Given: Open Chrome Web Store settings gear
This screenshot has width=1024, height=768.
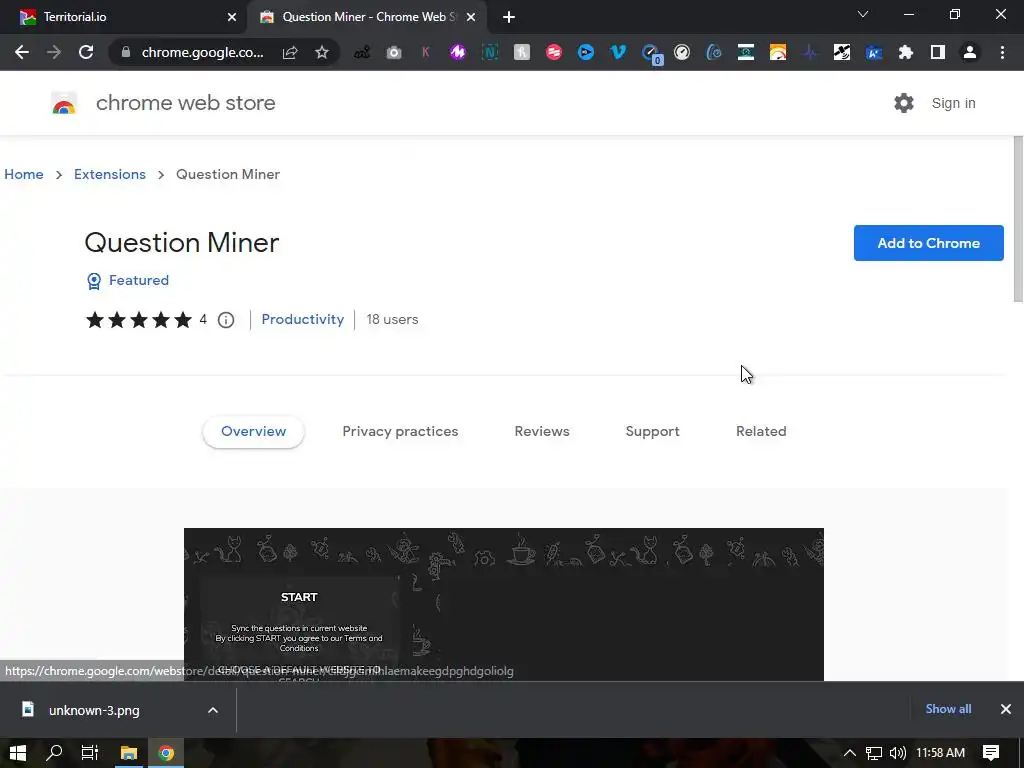Looking at the screenshot, I should point(904,103).
